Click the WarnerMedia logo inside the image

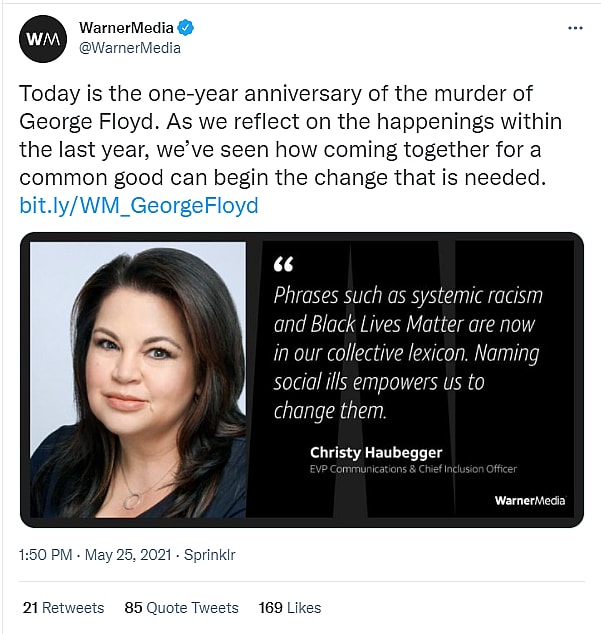529,500
